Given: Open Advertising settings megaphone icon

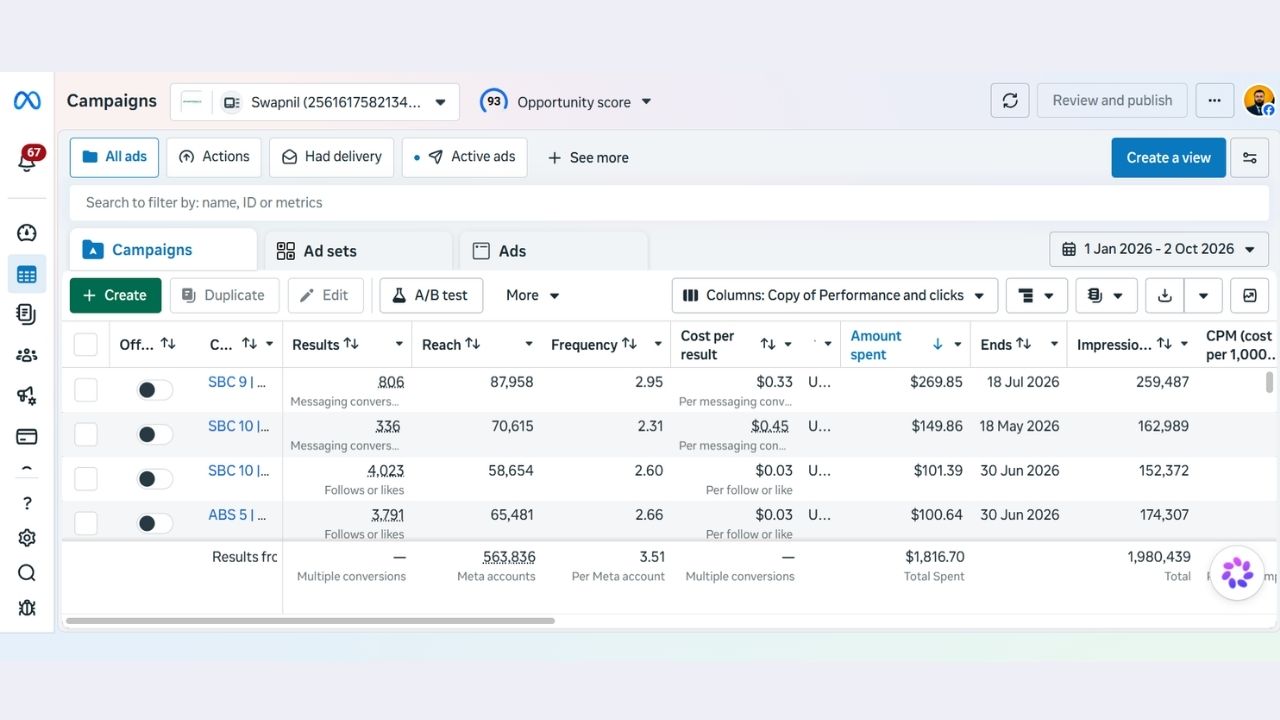Looking at the screenshot, I should (27, 395).
